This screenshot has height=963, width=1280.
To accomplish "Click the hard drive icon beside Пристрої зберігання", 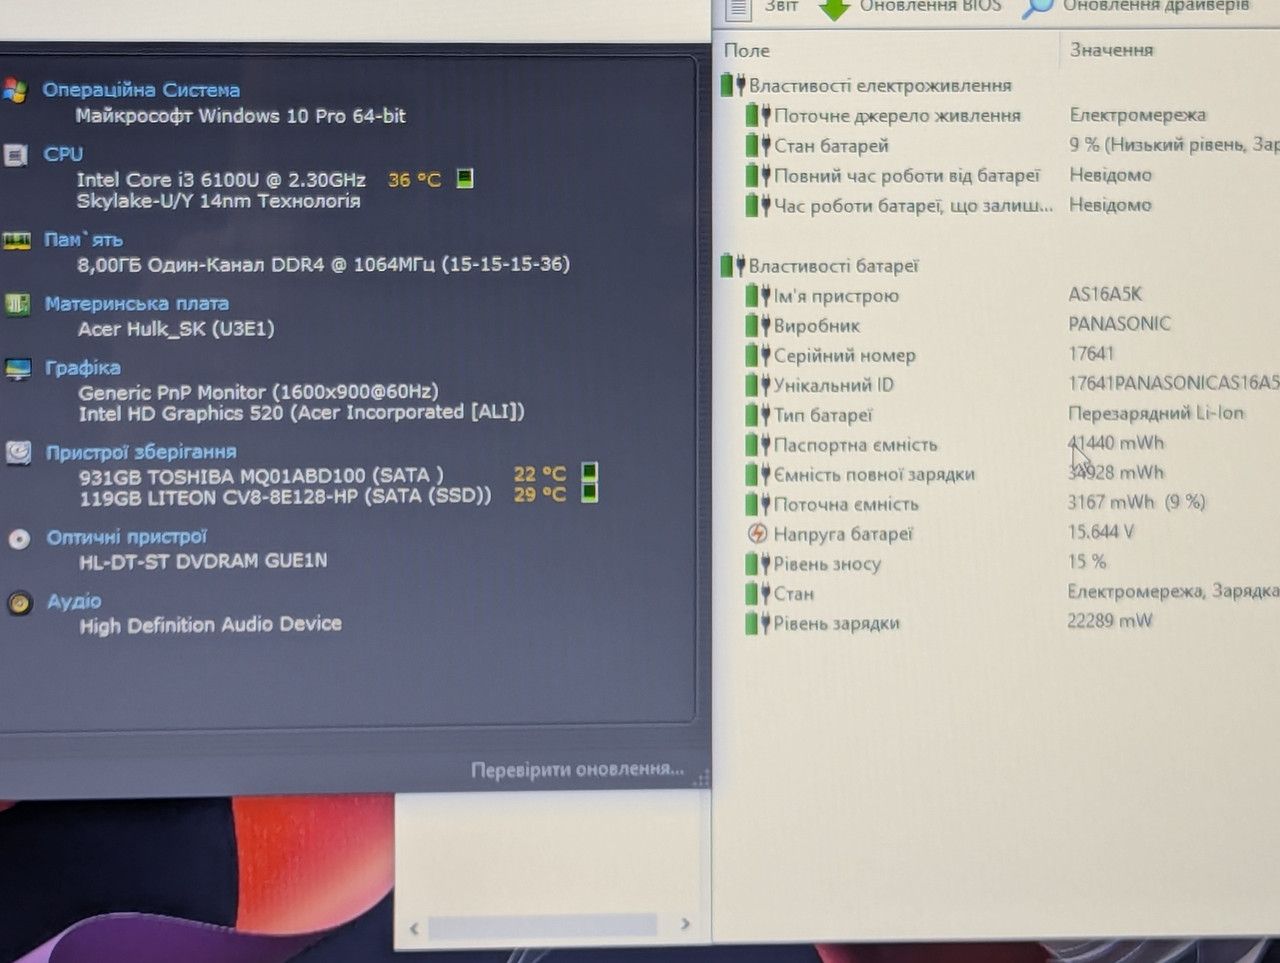I will tap(19, 453).
